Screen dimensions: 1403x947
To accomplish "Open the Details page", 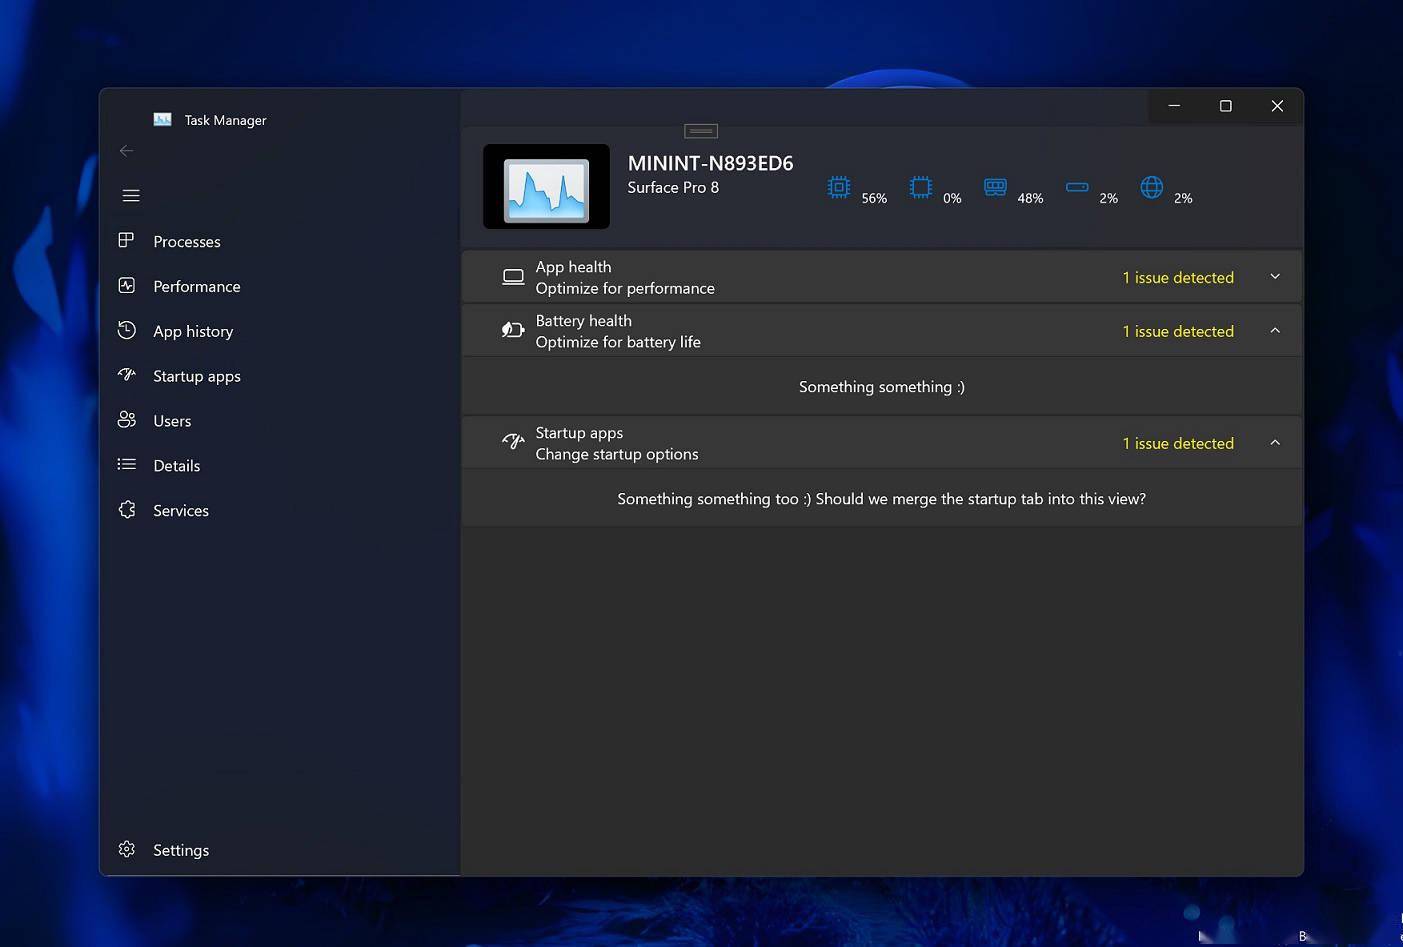I will click(x=176, y=465).
